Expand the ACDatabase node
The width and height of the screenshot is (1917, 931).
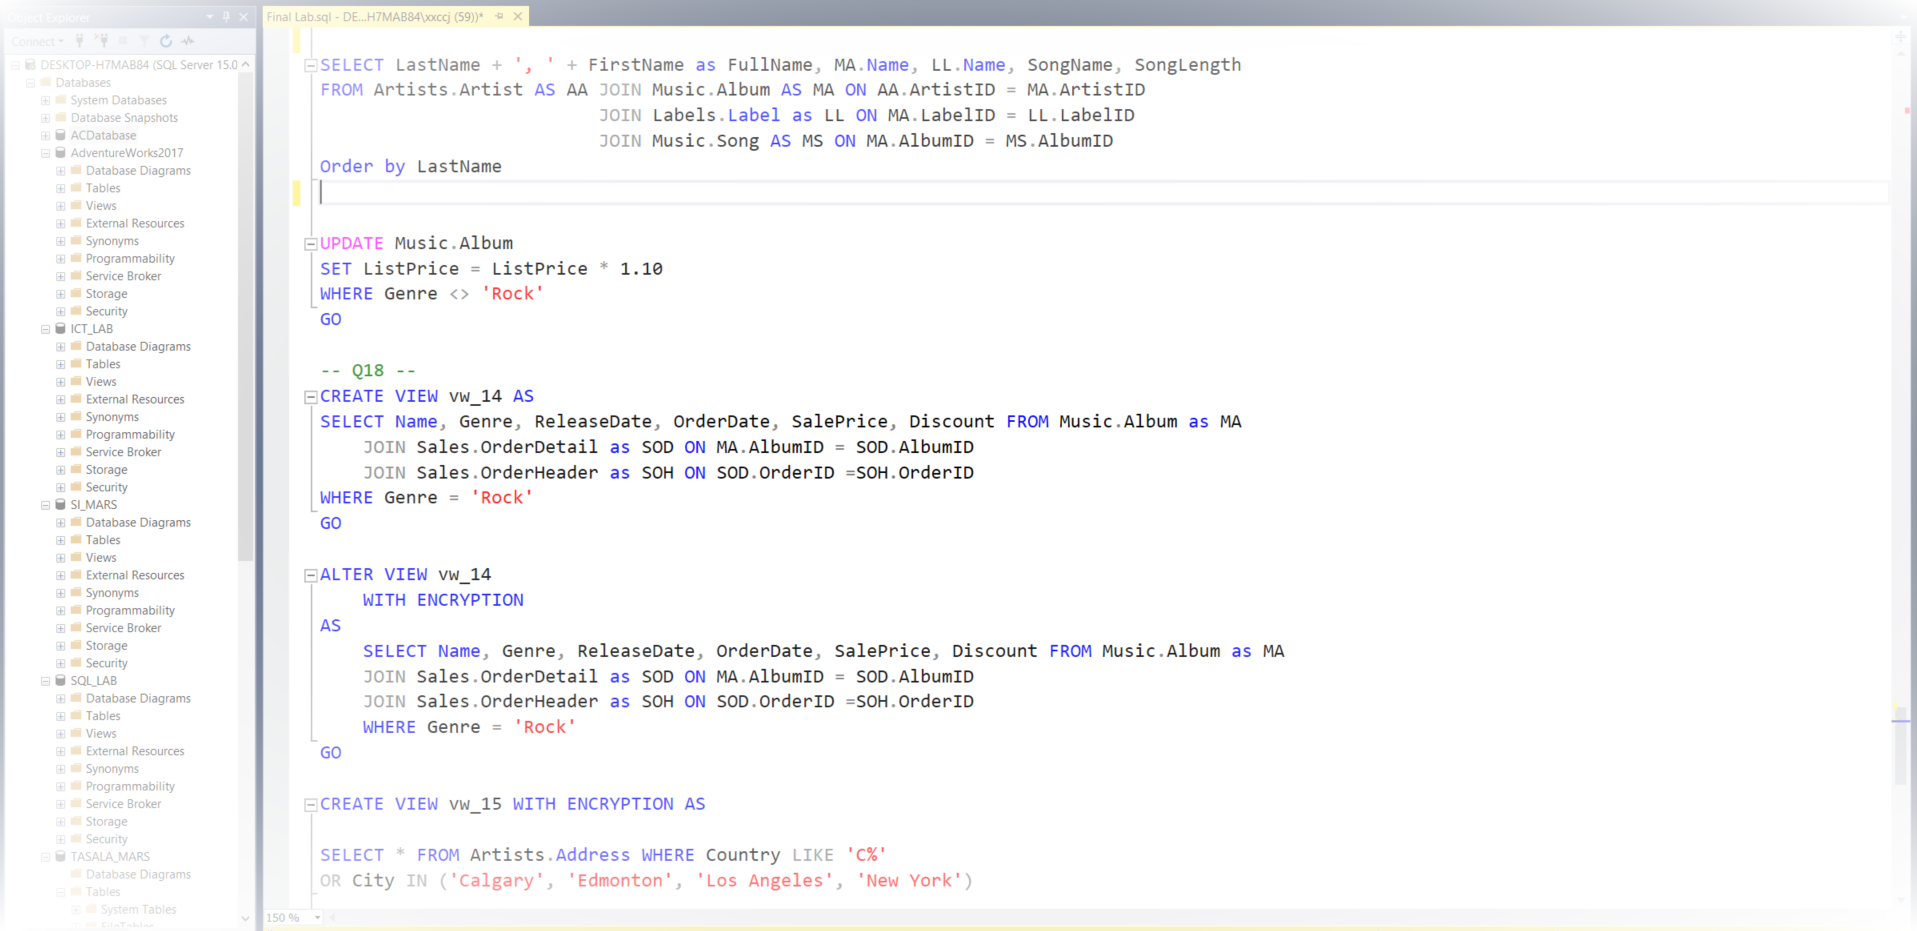click(45, 135)
